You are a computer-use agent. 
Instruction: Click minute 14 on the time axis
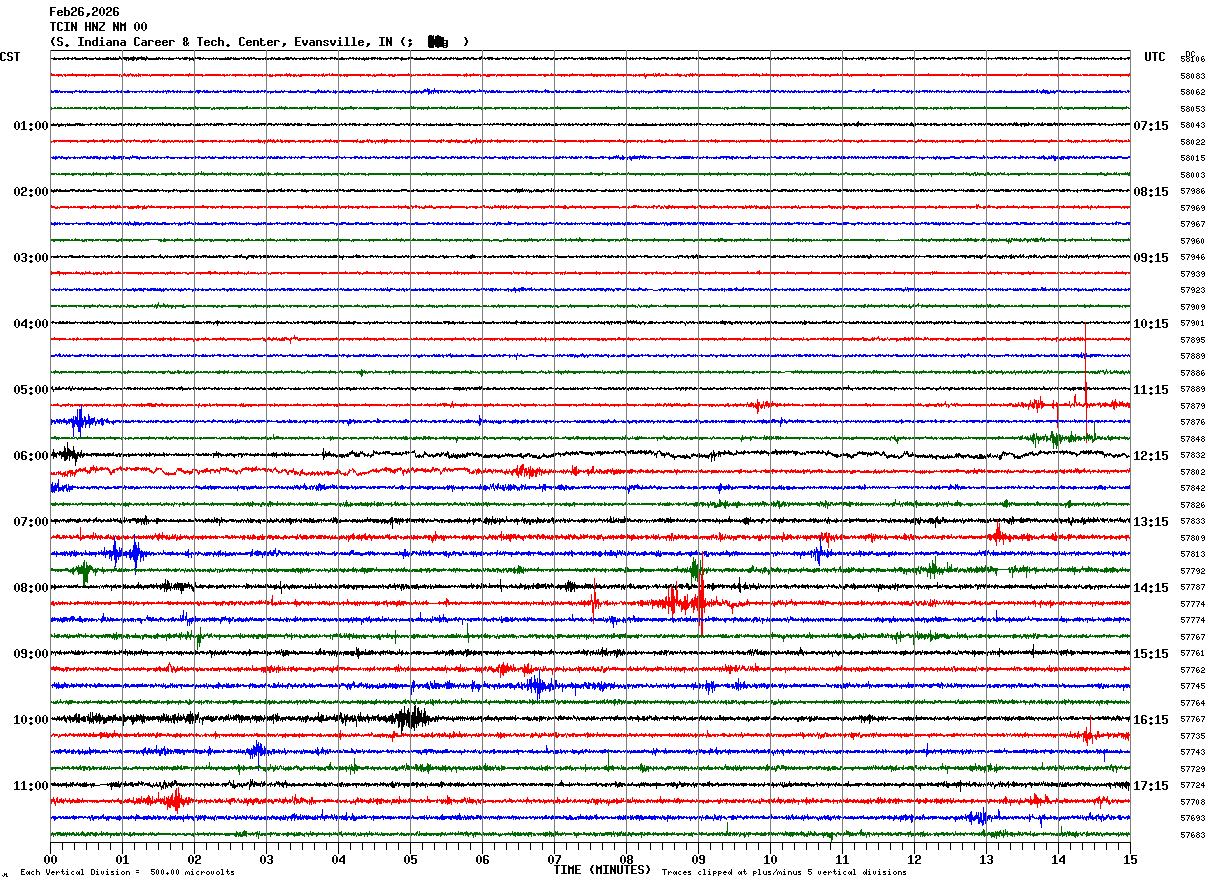pos(1058,859)
